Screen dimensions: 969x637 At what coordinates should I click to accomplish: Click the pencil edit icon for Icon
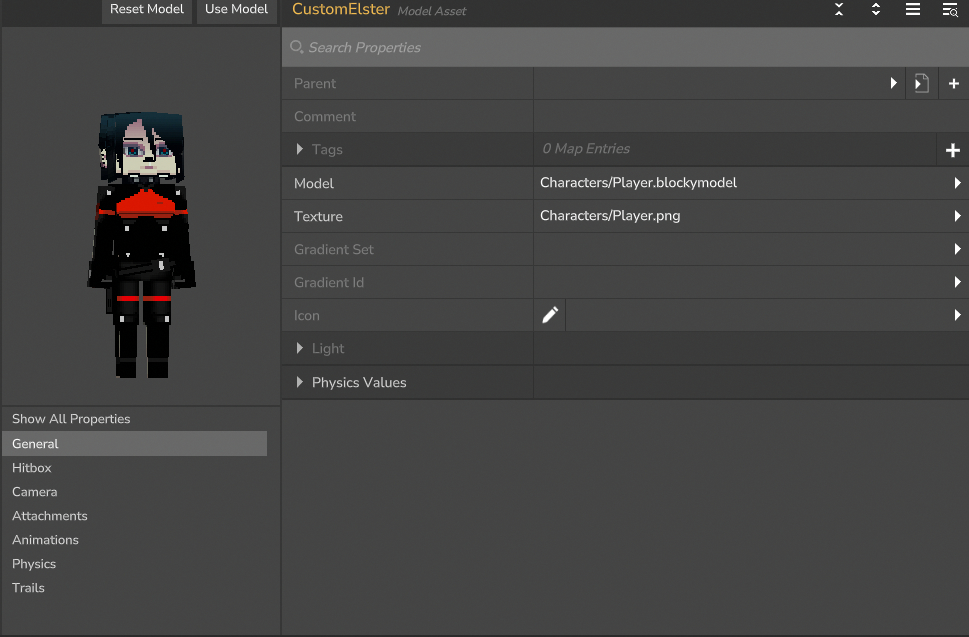click(550, 315)
